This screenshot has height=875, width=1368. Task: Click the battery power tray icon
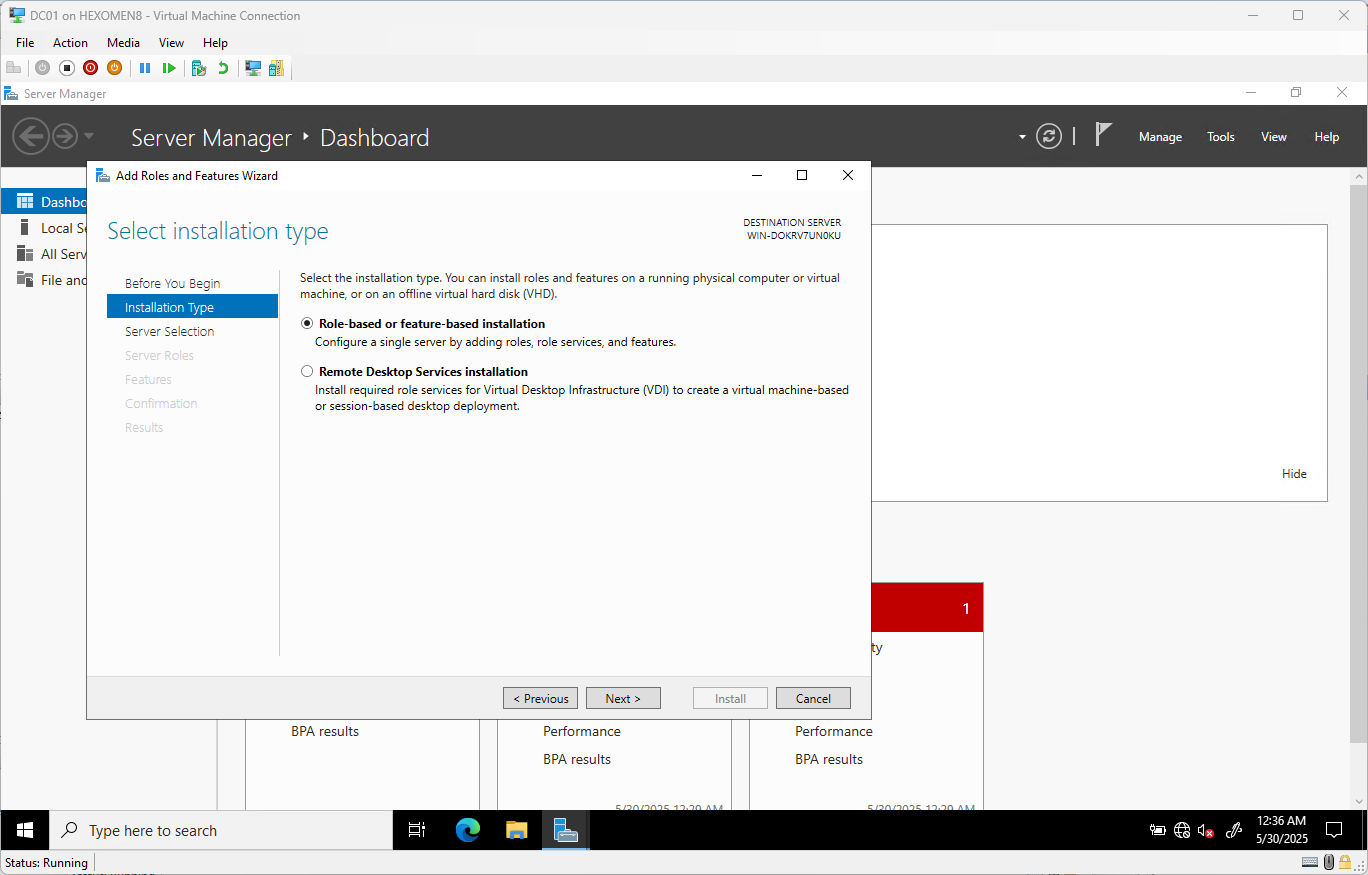click(x=1158, y=830)
